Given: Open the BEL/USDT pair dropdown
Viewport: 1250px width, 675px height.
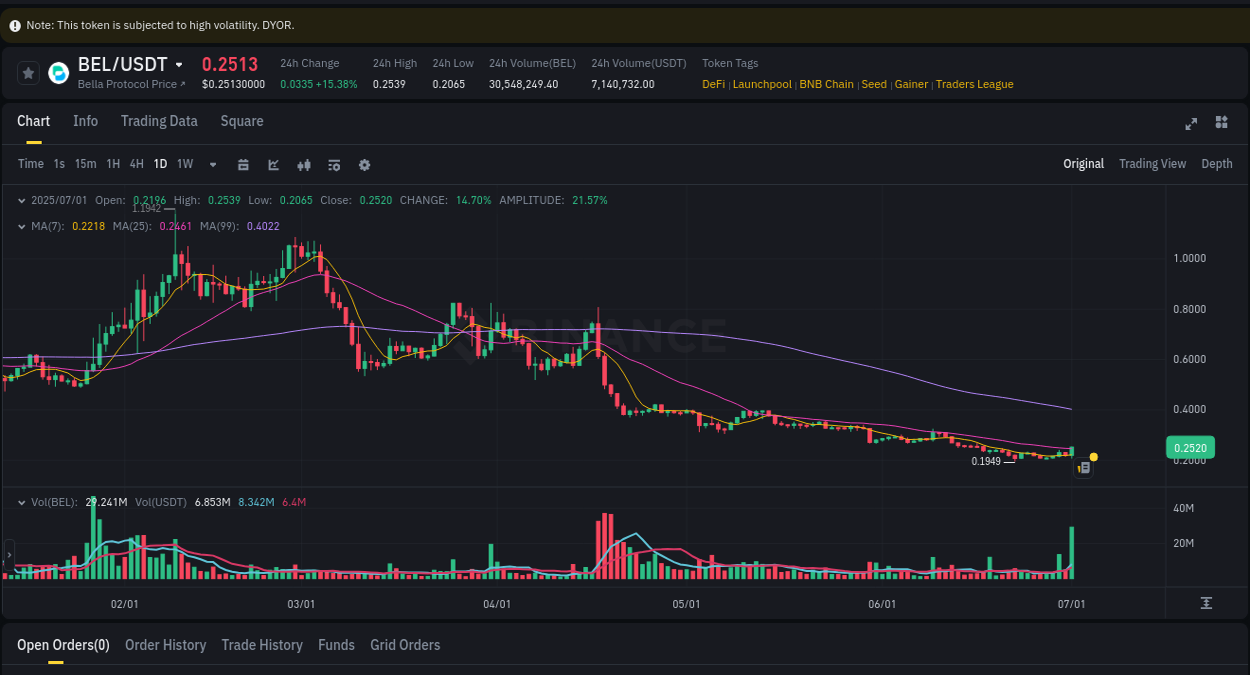Looking at the screenshot, I should click(178, 64).
